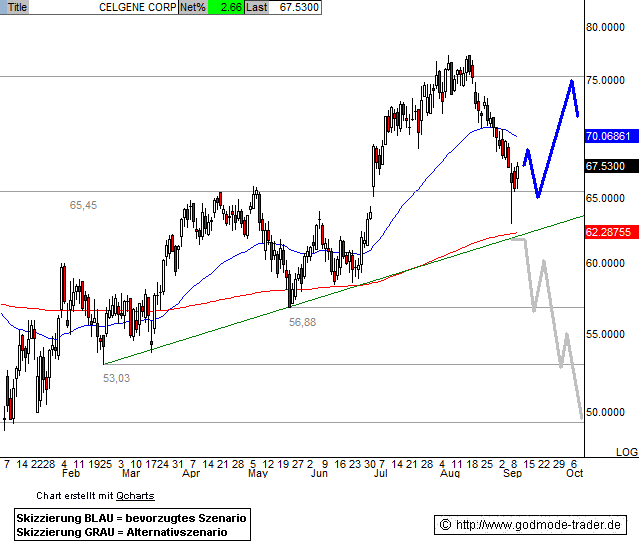The height and width of the screenshot is (554, 639).
Task: Click the gray alternative scenario arrow tip
Action: click(x=580, y=416)
